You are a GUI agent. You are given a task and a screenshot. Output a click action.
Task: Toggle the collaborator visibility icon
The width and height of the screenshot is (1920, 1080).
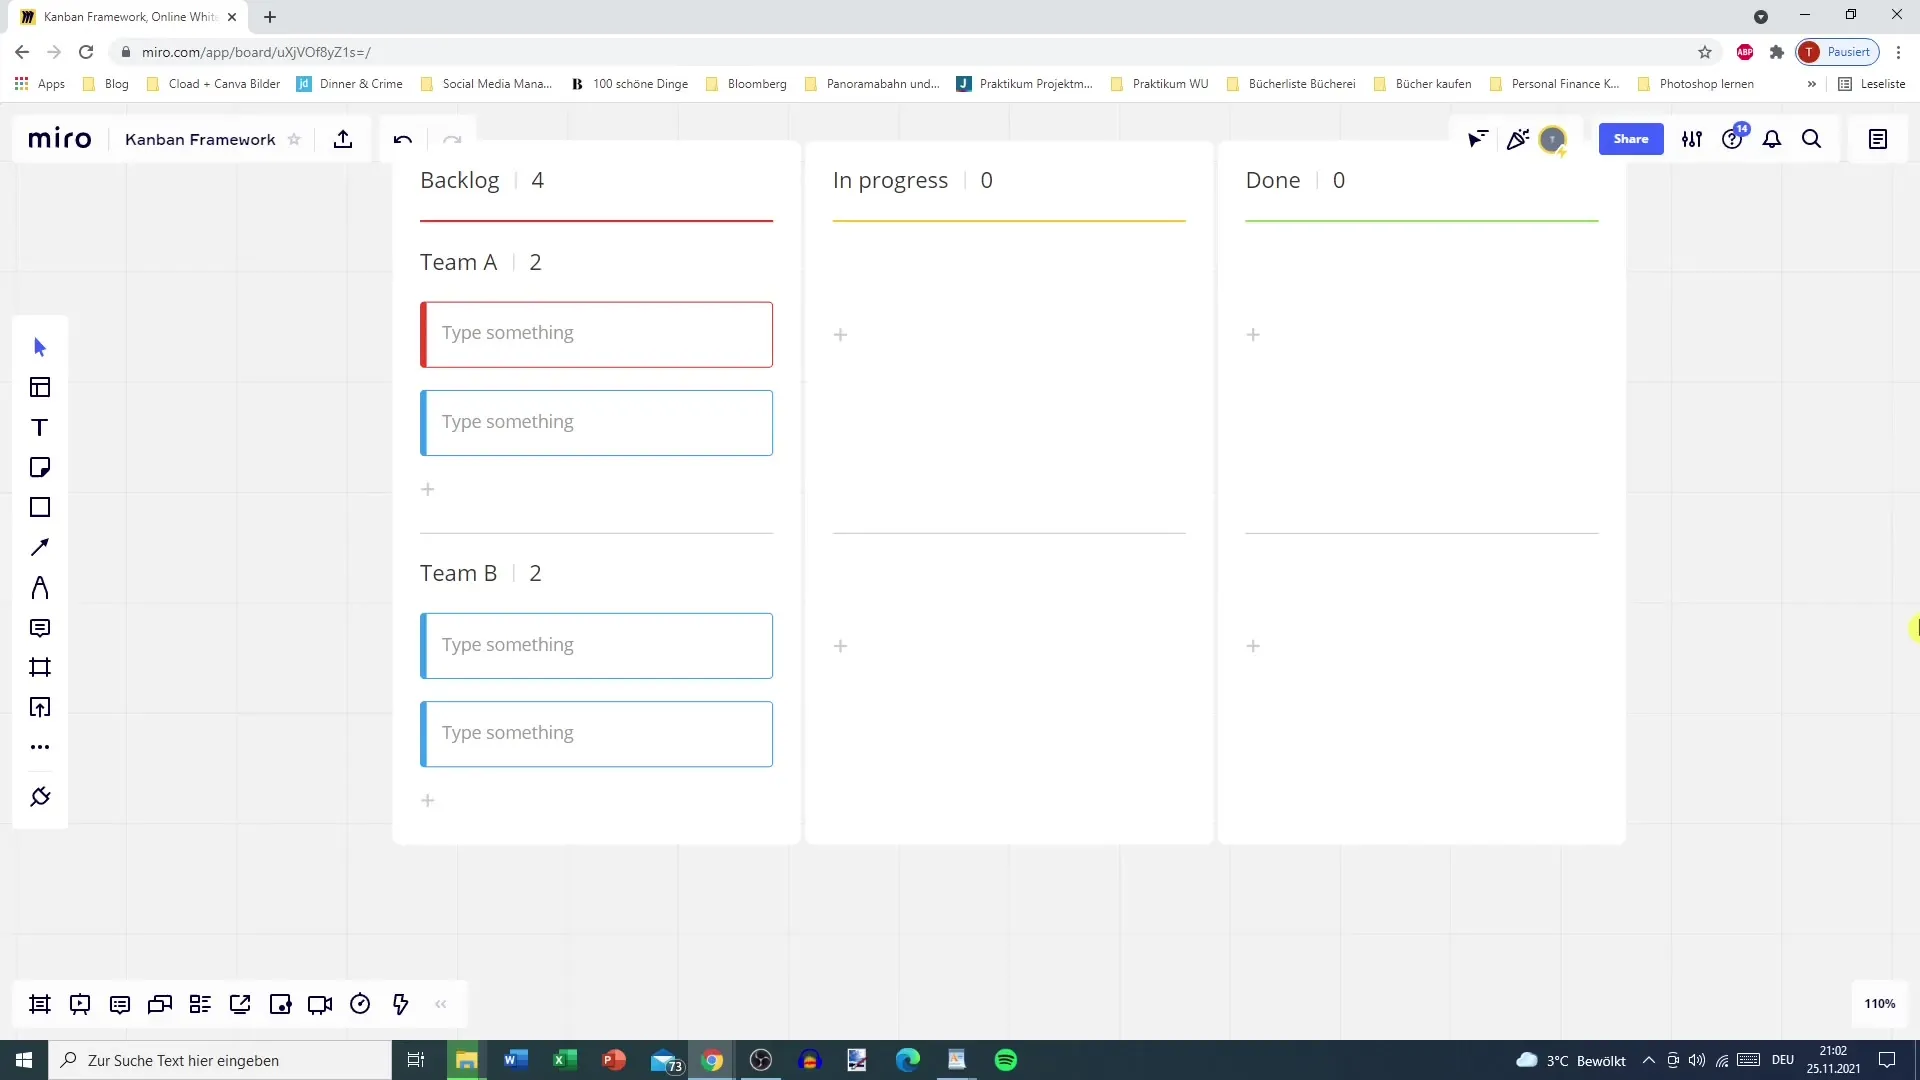coord(1480,140)
